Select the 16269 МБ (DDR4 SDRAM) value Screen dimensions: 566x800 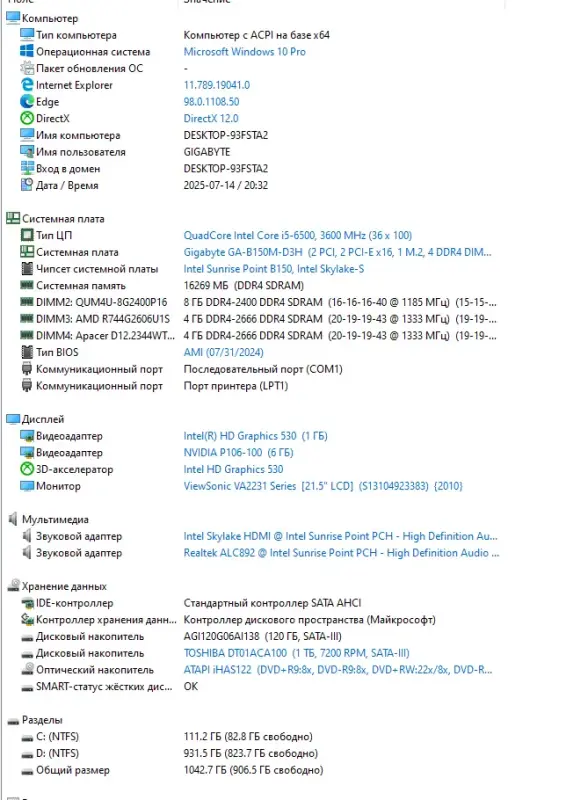tap(243, 285)
